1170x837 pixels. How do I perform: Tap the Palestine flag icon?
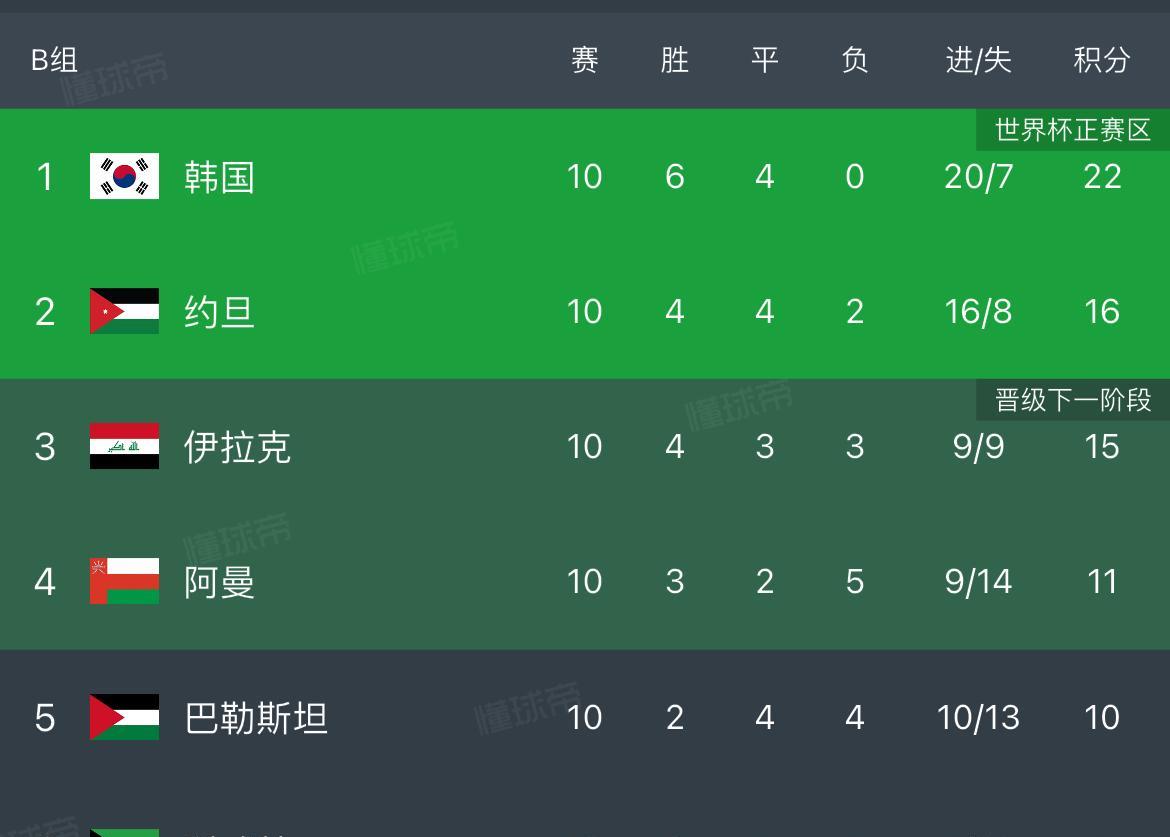(x=124, y=717)
